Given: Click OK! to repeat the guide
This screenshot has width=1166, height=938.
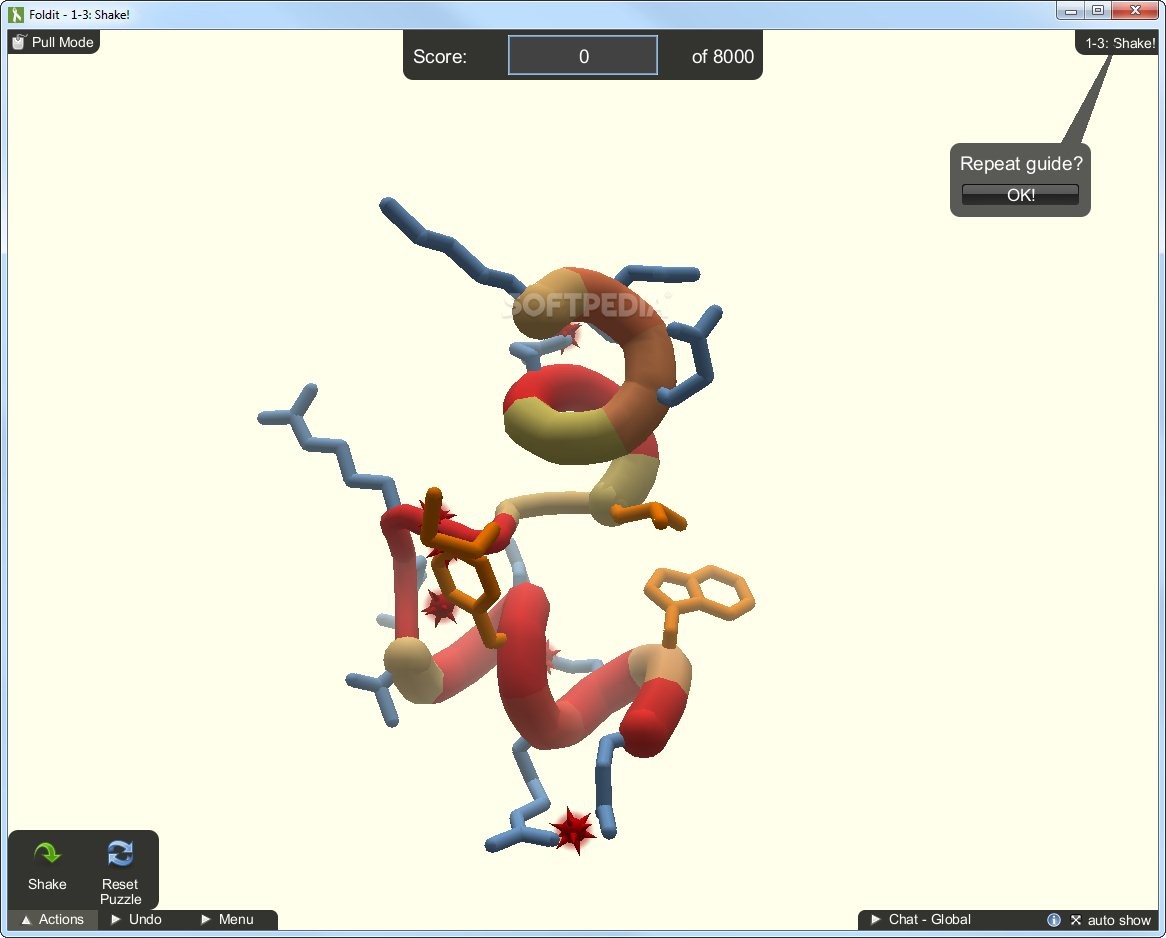Looking at the screenshot, I should pyautogui.click(x=1020, y=195).
